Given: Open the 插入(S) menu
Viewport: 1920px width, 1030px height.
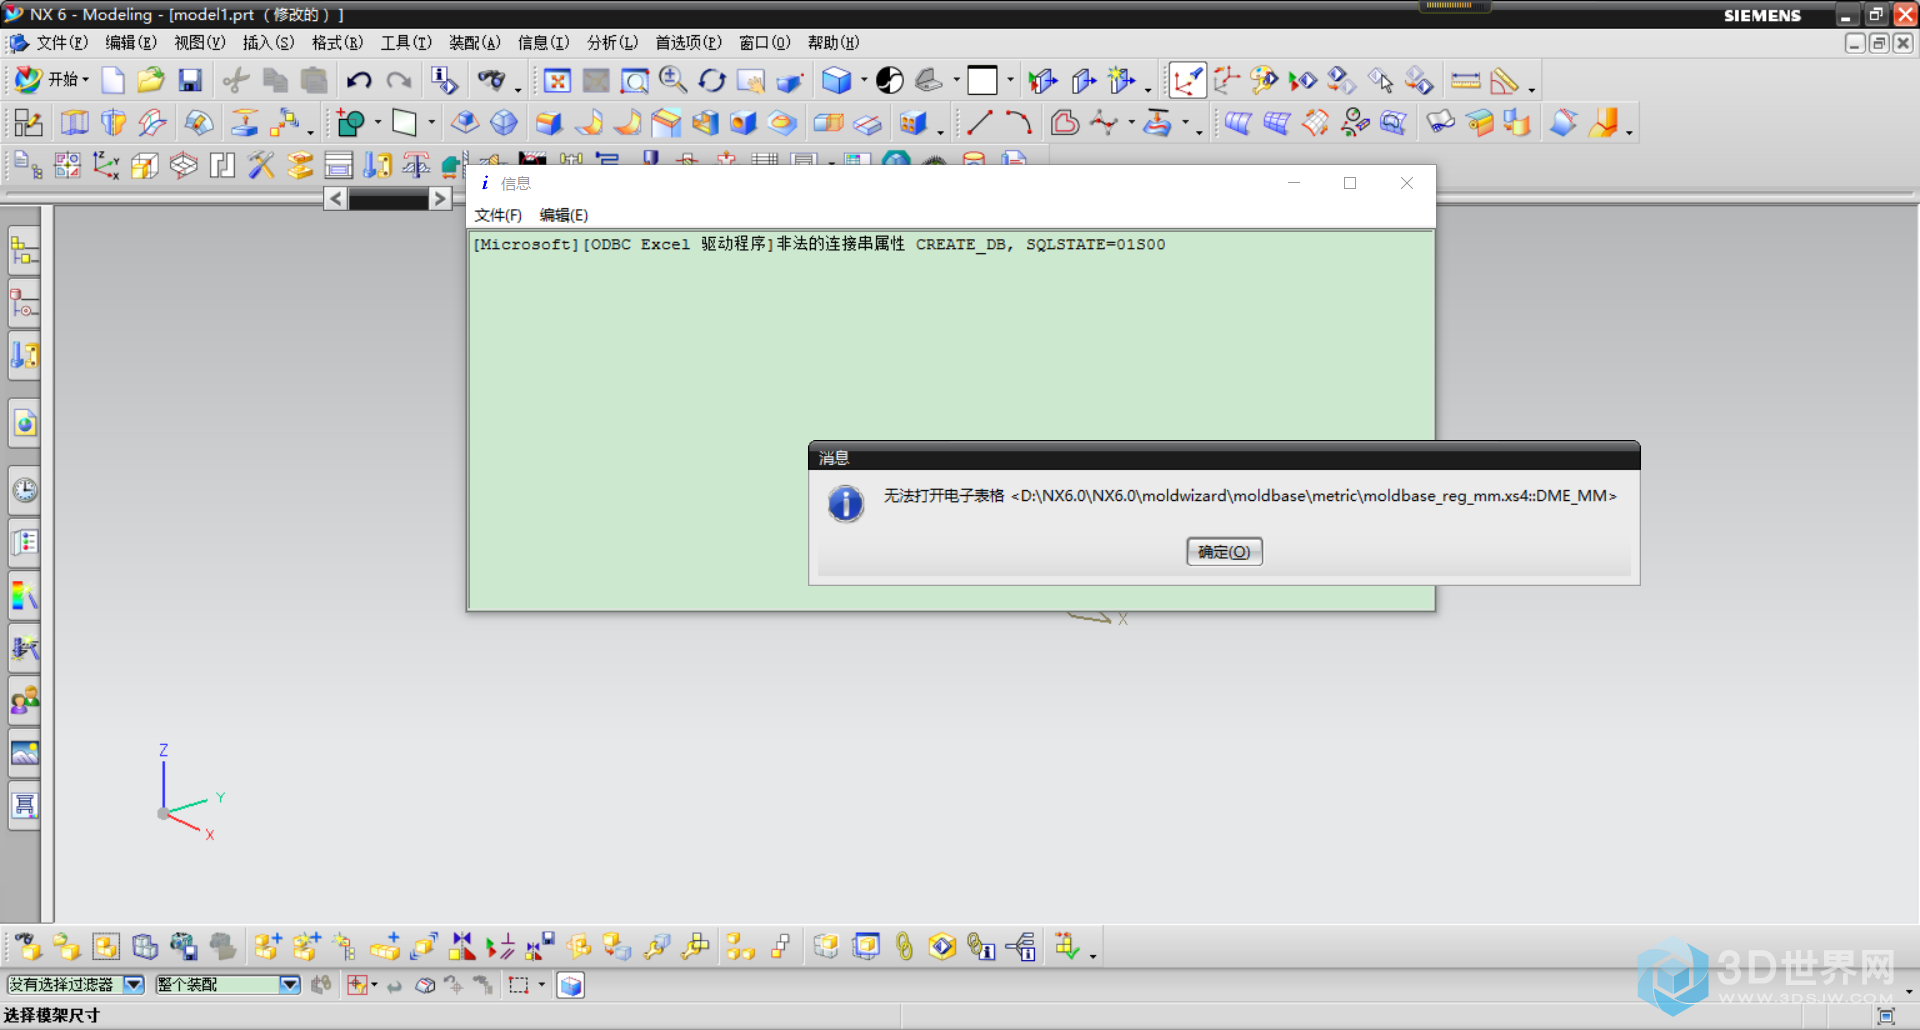Looking at the screenshot, I should click(x=268, y=43).
